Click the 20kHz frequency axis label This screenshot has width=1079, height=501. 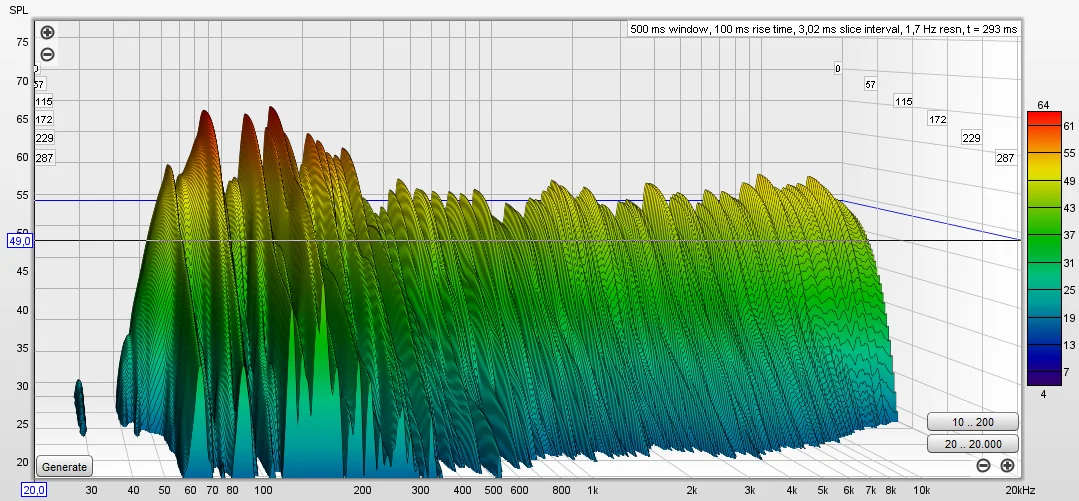(1020, 490)
